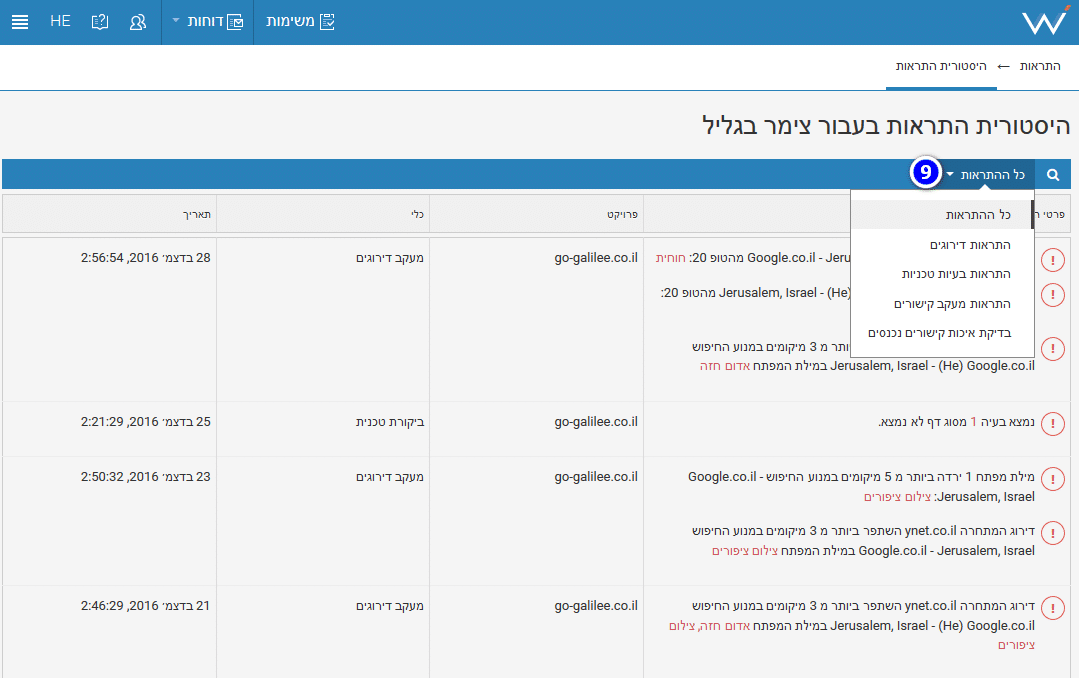Click 'מעקב דירוגים' in the 21 בדצמ׳ row
The image size is (1079, 678).
(x=389, y=606)
